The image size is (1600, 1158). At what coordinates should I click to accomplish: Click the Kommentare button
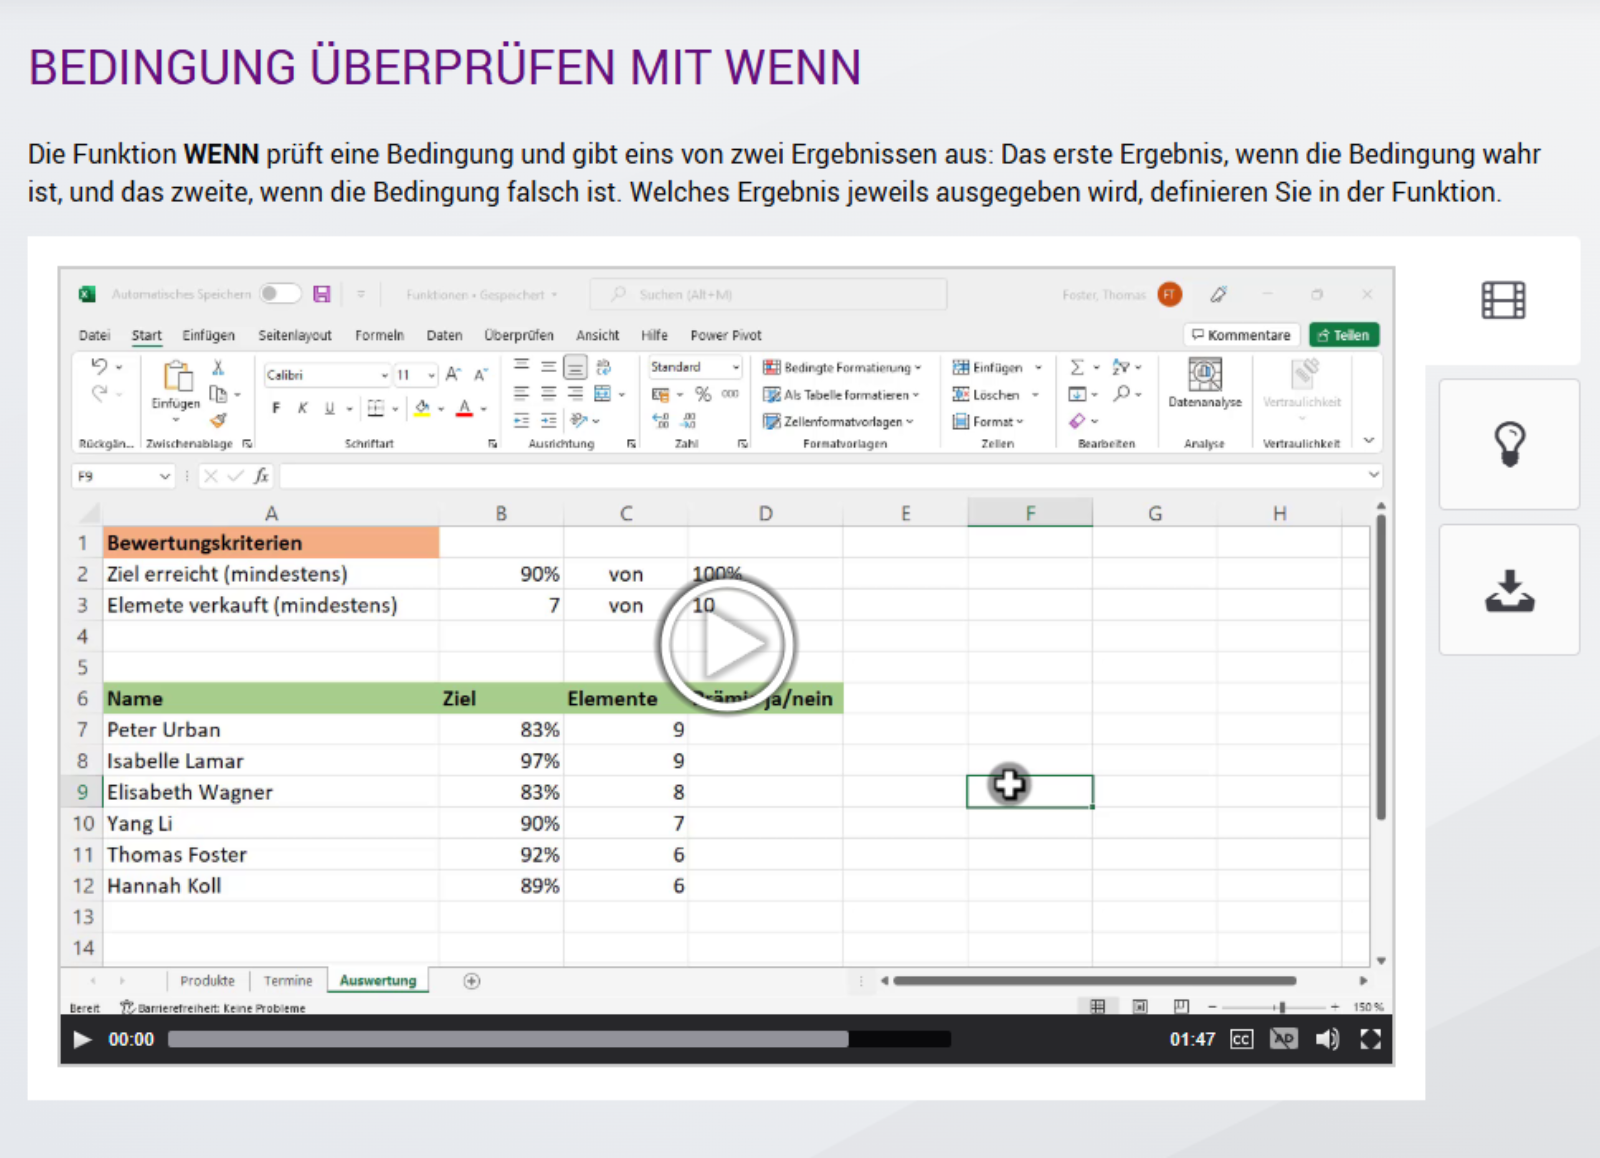tap(1241, 335)
